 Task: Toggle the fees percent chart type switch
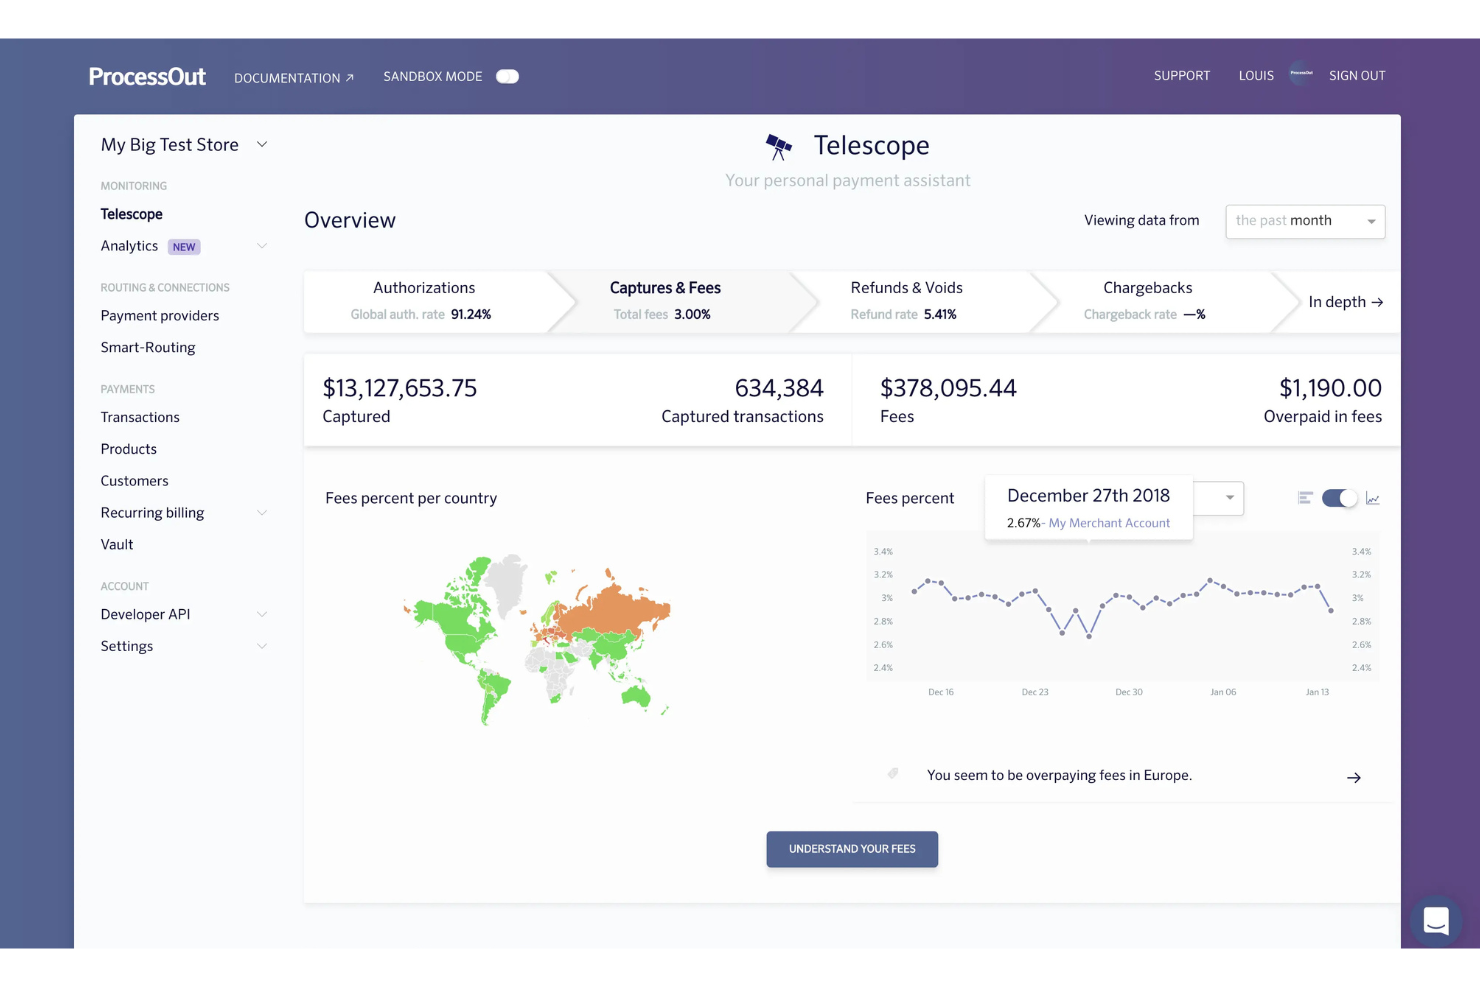1339,498
